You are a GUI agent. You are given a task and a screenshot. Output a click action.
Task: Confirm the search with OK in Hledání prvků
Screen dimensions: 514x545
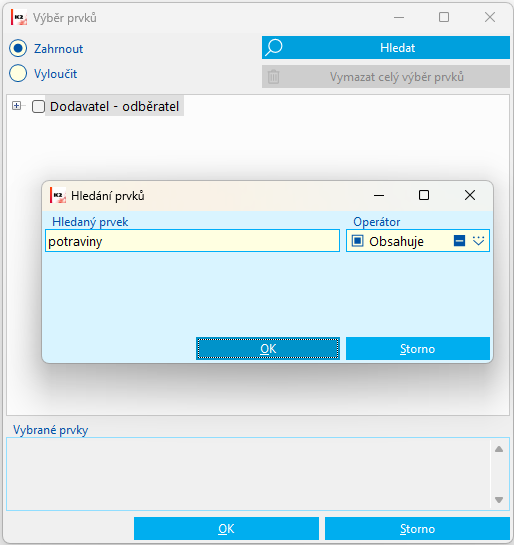pyautogui.click(x=268, y=348)
